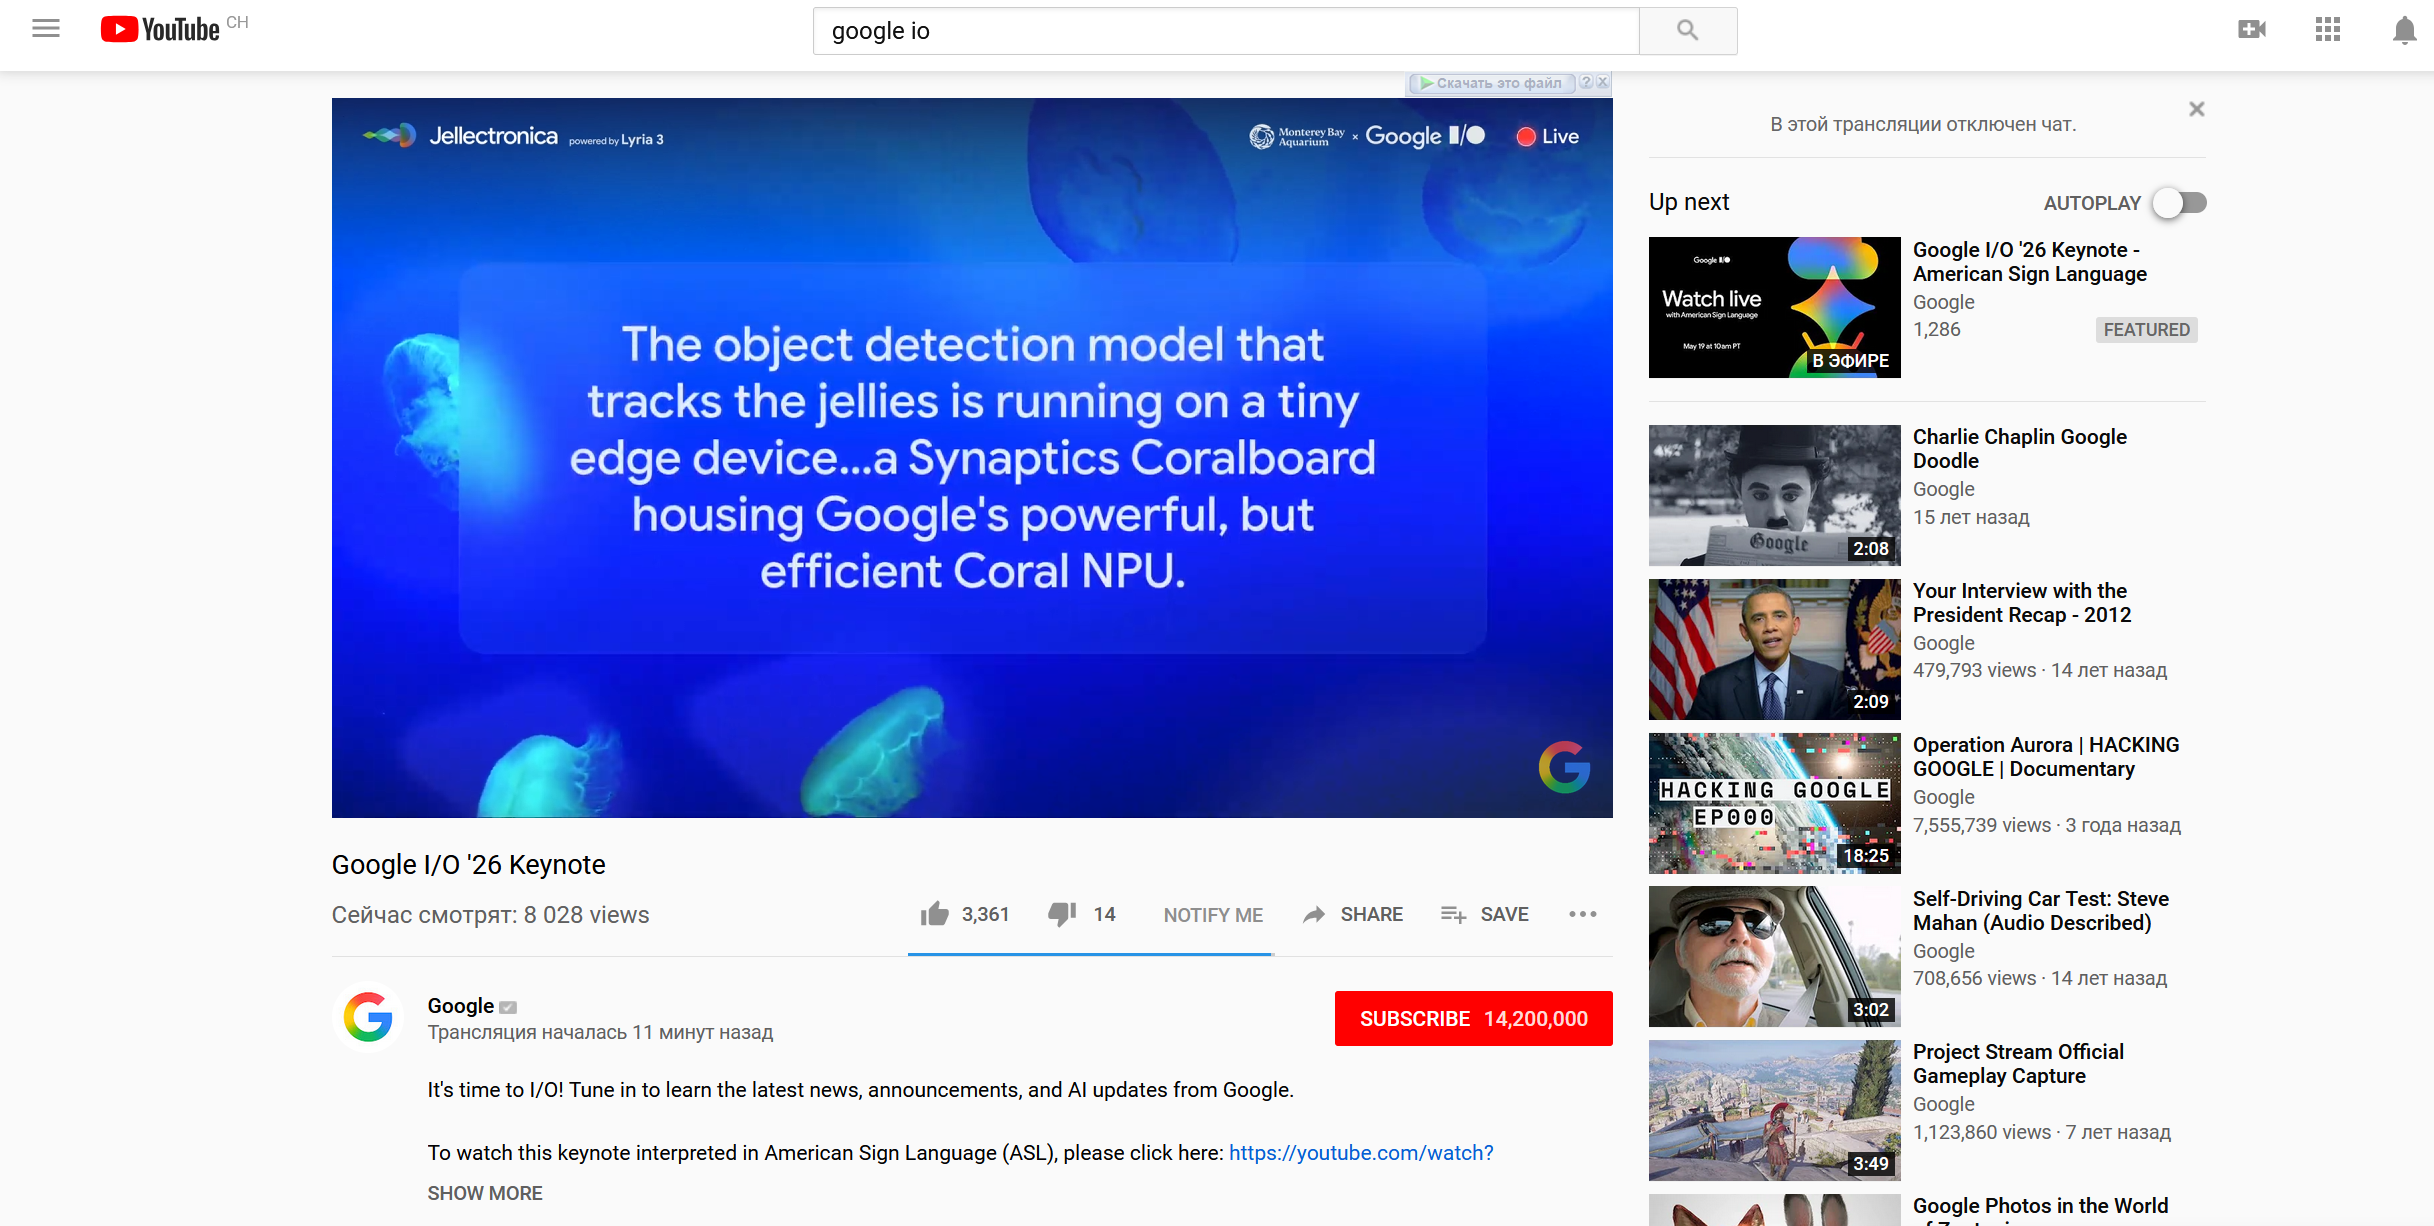Image resolution: width=2434 pixels, height=1226 pixels.
Task: Close the download file overlay bar
Action: click(1602, 83)
